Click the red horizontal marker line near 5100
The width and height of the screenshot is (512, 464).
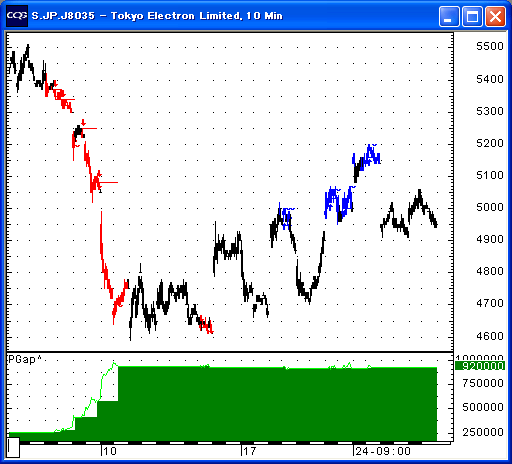(x=109, y=182)
